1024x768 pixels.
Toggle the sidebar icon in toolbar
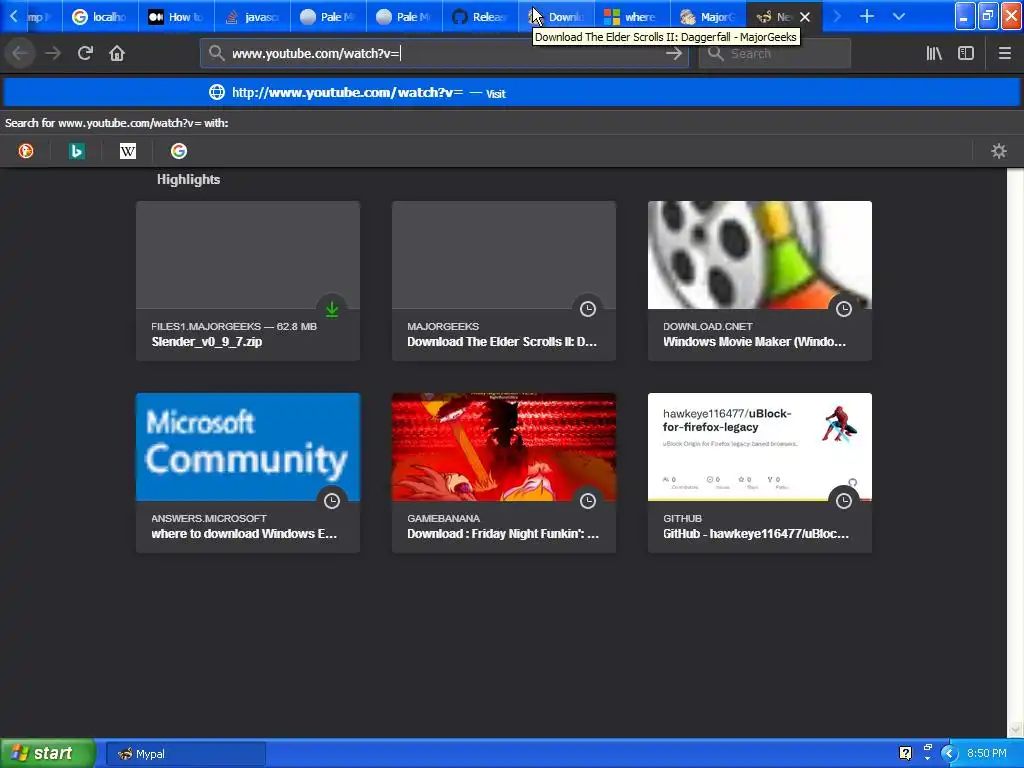(x=966, y=54)
